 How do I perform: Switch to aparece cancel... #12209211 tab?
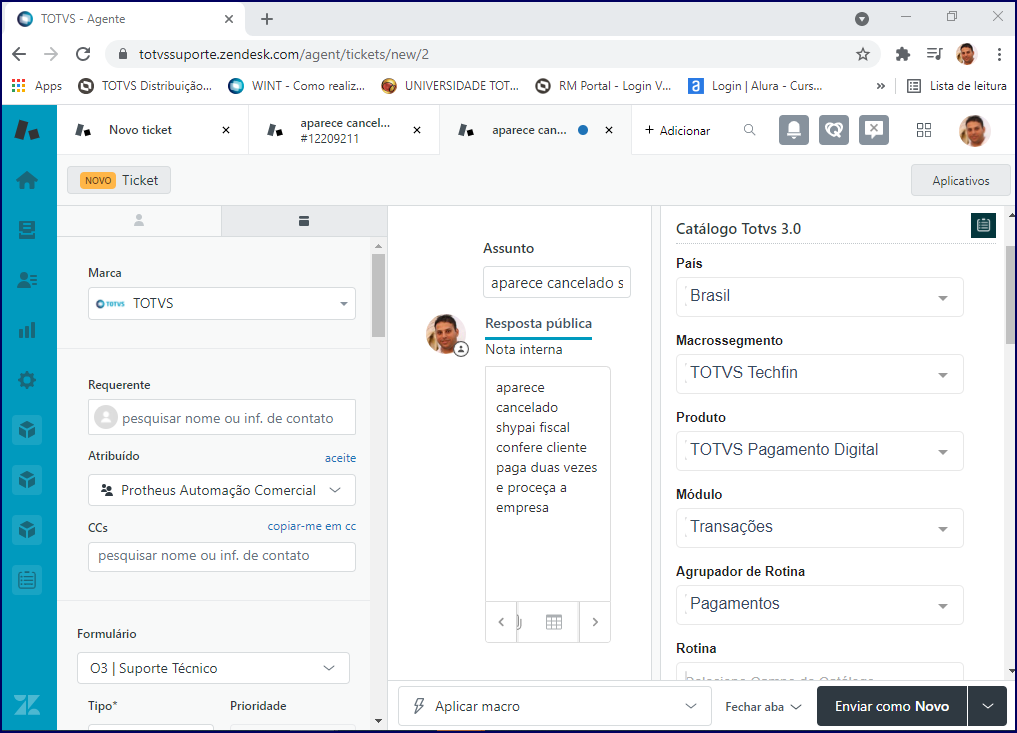(x=344, y=130)
